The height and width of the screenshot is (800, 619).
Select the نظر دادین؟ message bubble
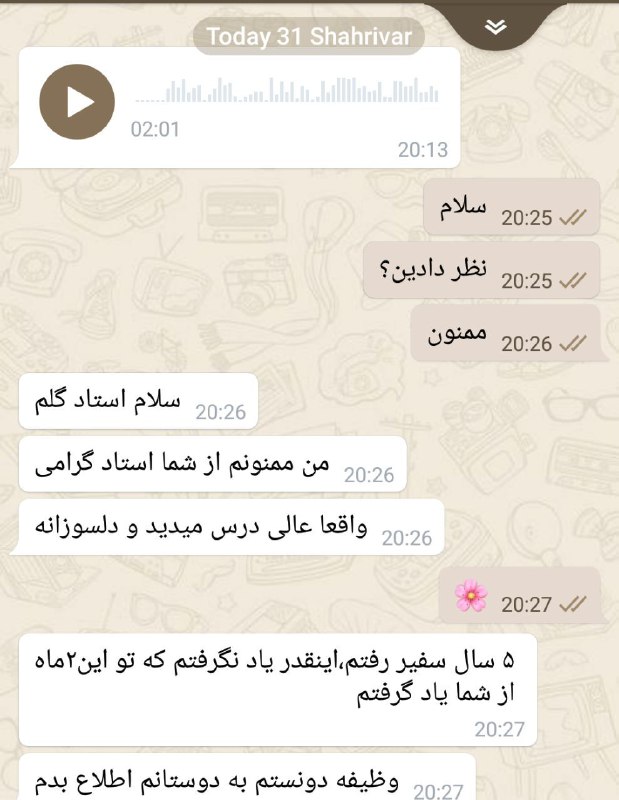click(x=481, y=270)
